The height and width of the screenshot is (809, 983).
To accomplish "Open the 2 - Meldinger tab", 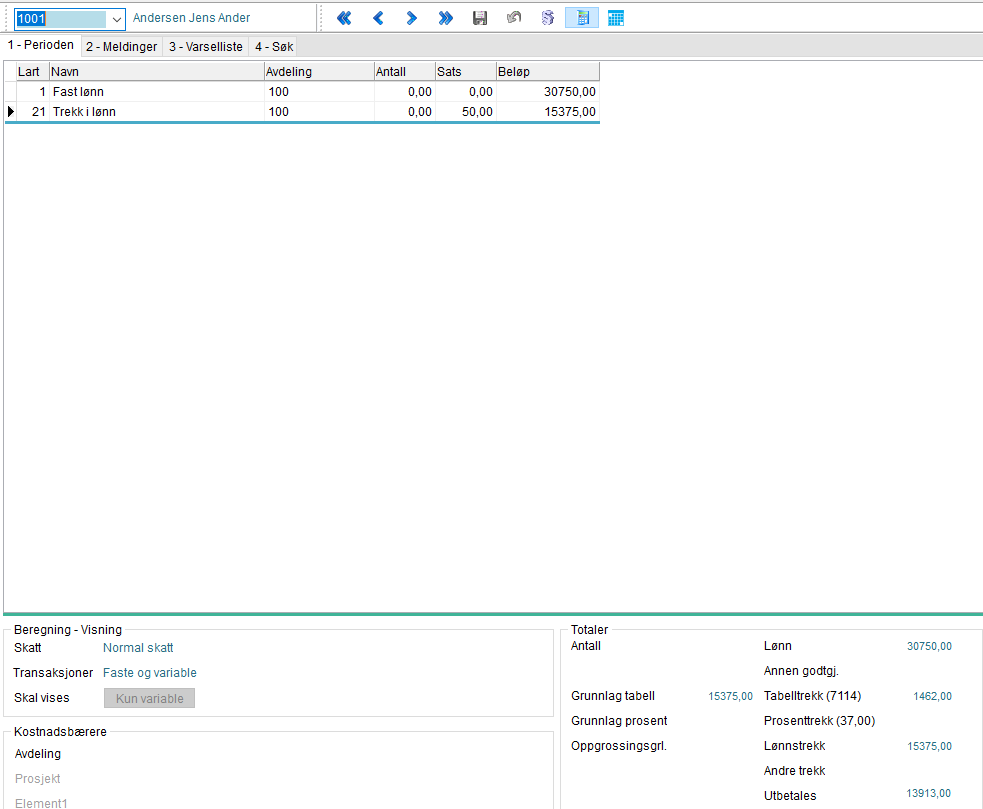I will (122, 46).
